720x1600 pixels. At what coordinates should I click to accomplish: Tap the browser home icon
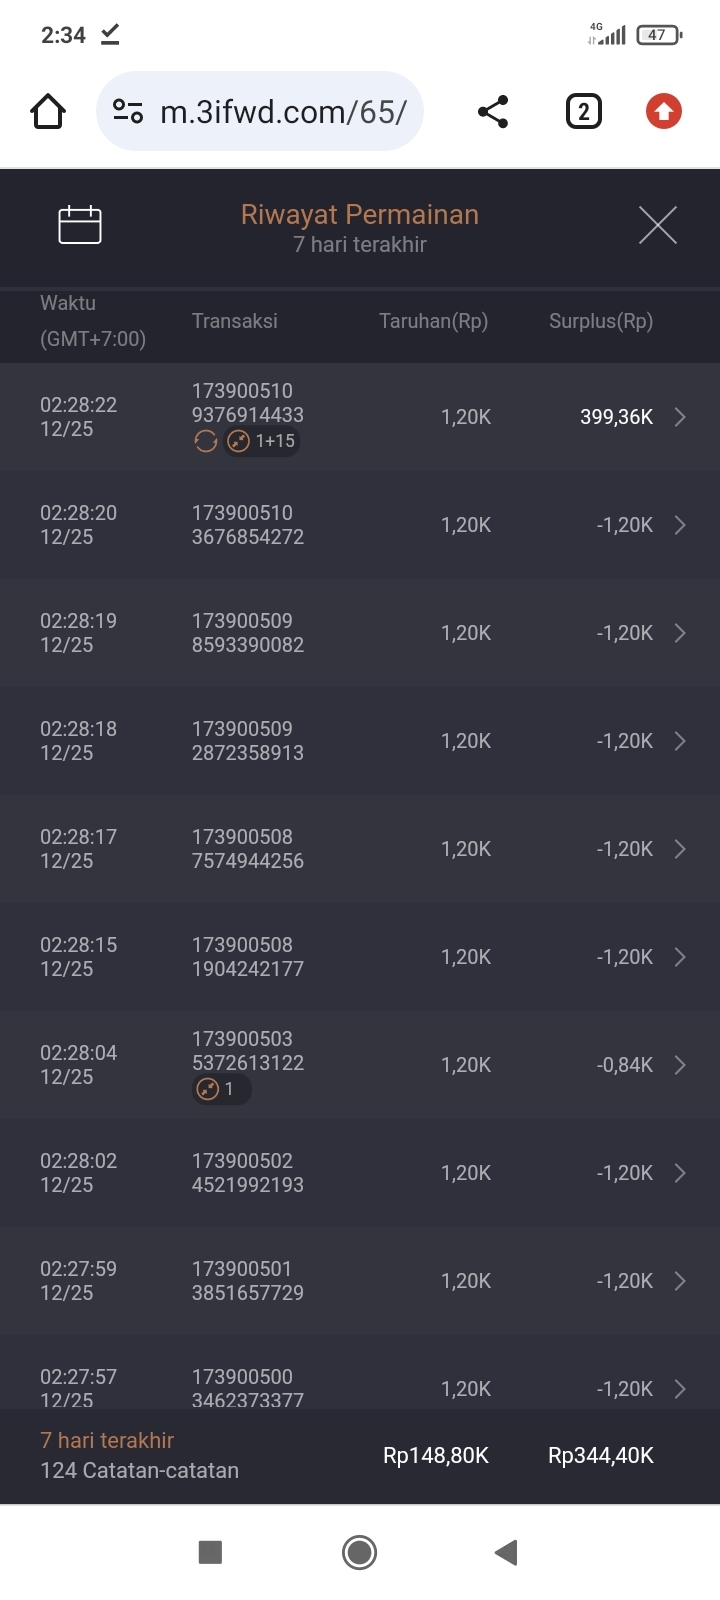[48, 111]
